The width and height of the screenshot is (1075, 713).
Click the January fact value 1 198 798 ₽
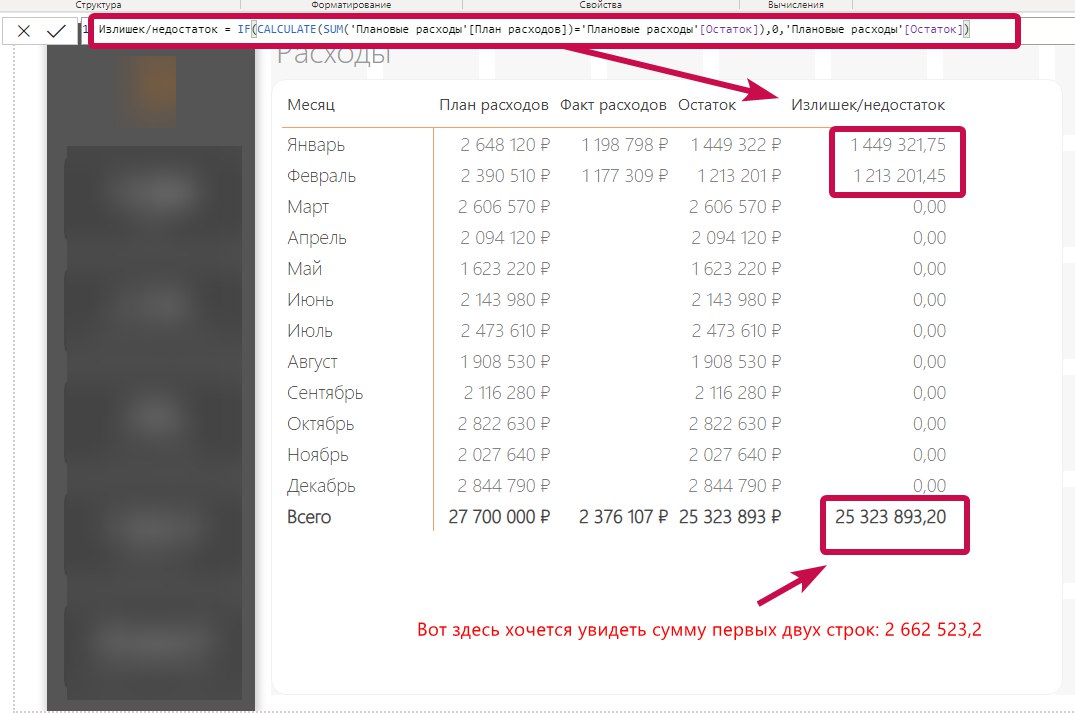pos(625,145)
